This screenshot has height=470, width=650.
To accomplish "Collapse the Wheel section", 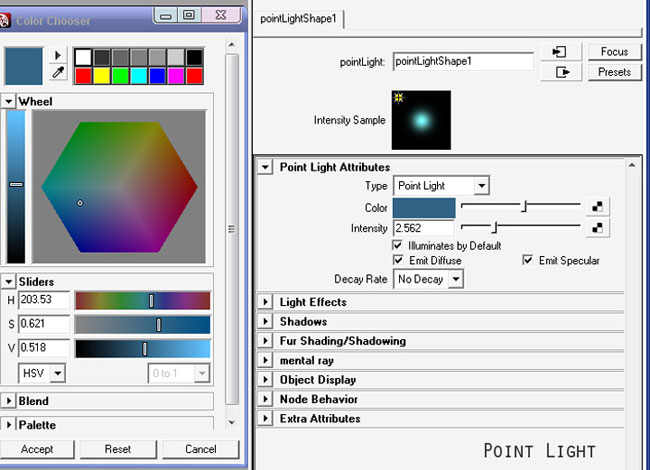I will coord(8,101).
